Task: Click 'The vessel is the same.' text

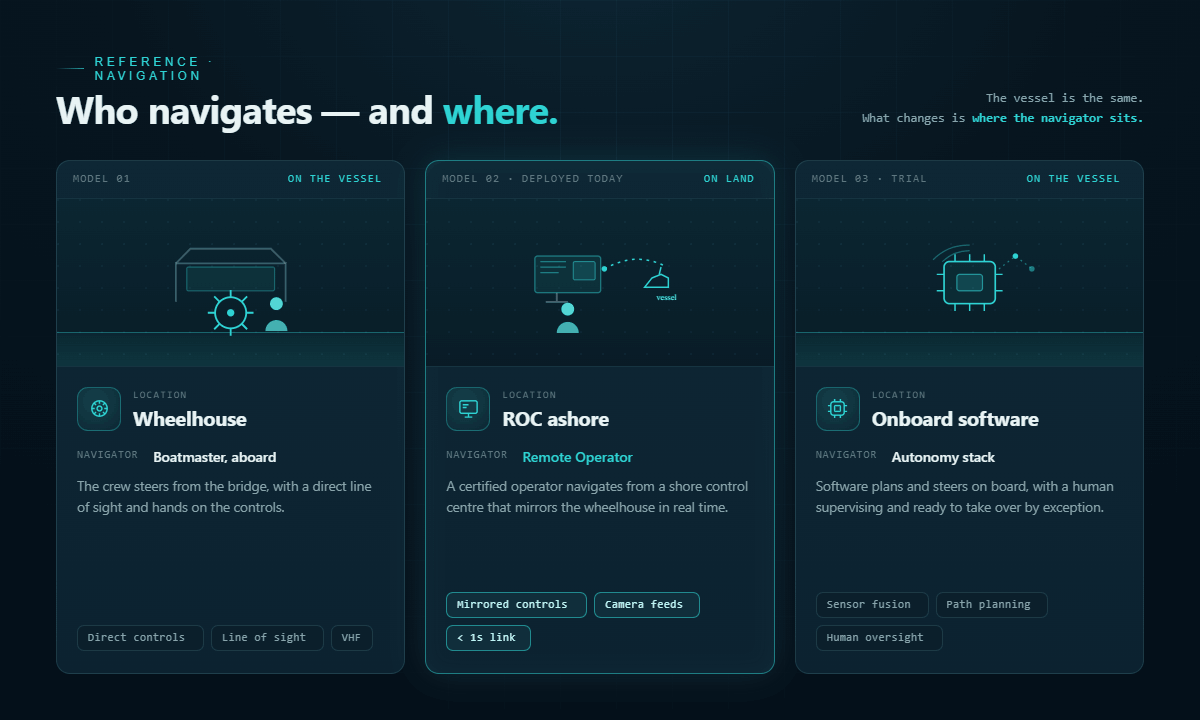Action: click(1064, 98)
